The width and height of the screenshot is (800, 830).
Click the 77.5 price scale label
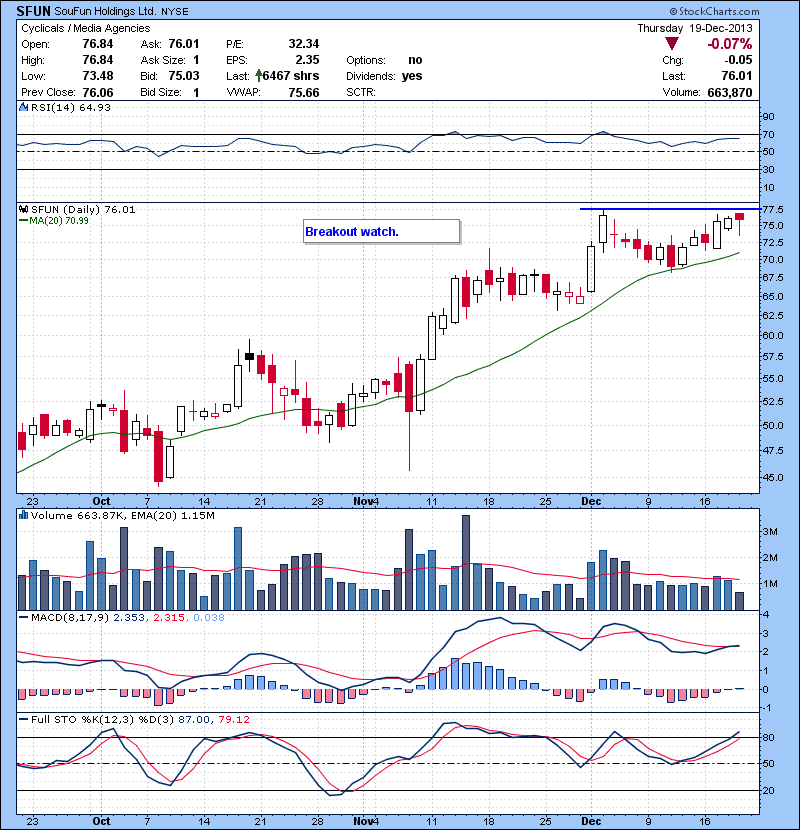(773, 210)
